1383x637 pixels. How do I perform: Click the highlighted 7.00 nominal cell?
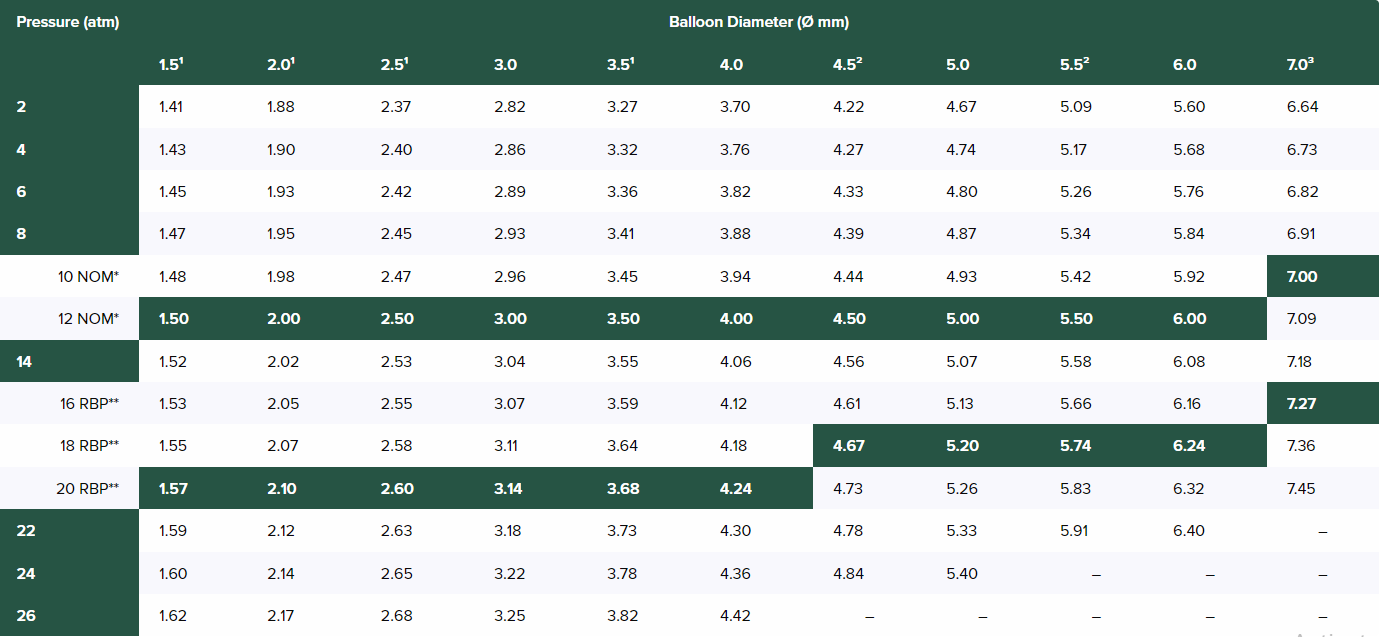click(x=1302, y=277)
